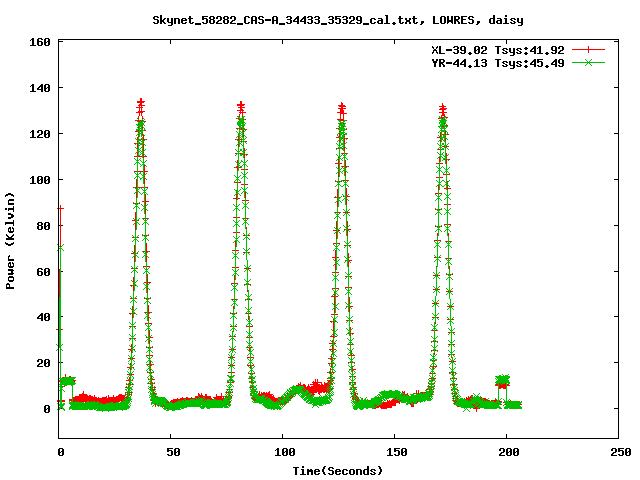The image size is (640, 480).
Task: Click the x-axis tick label 100
Action: coord(284,452)
